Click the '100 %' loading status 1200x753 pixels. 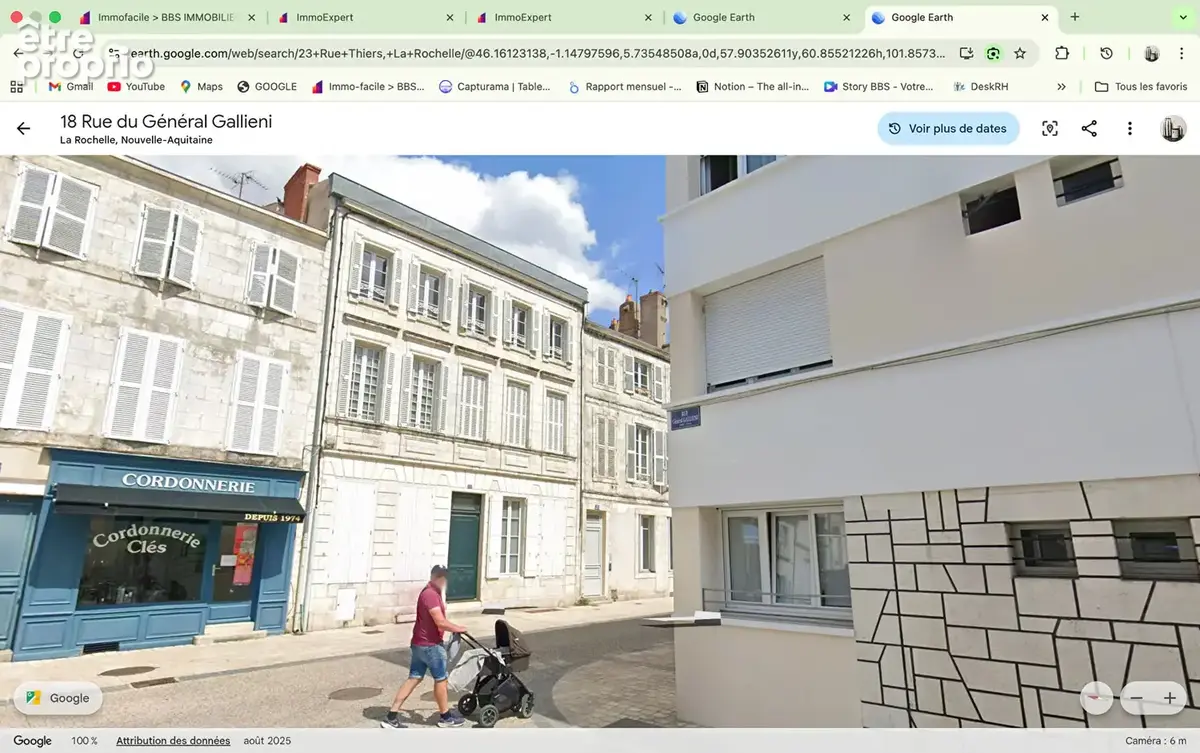coord(85,741)
